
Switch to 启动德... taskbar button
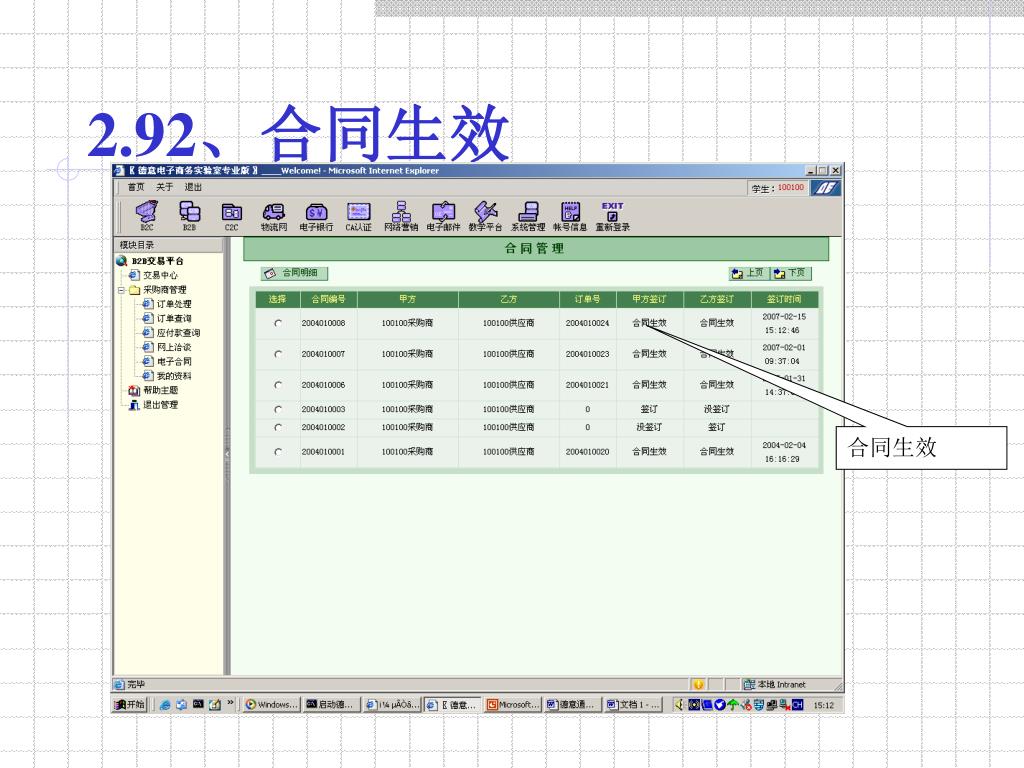332,705
